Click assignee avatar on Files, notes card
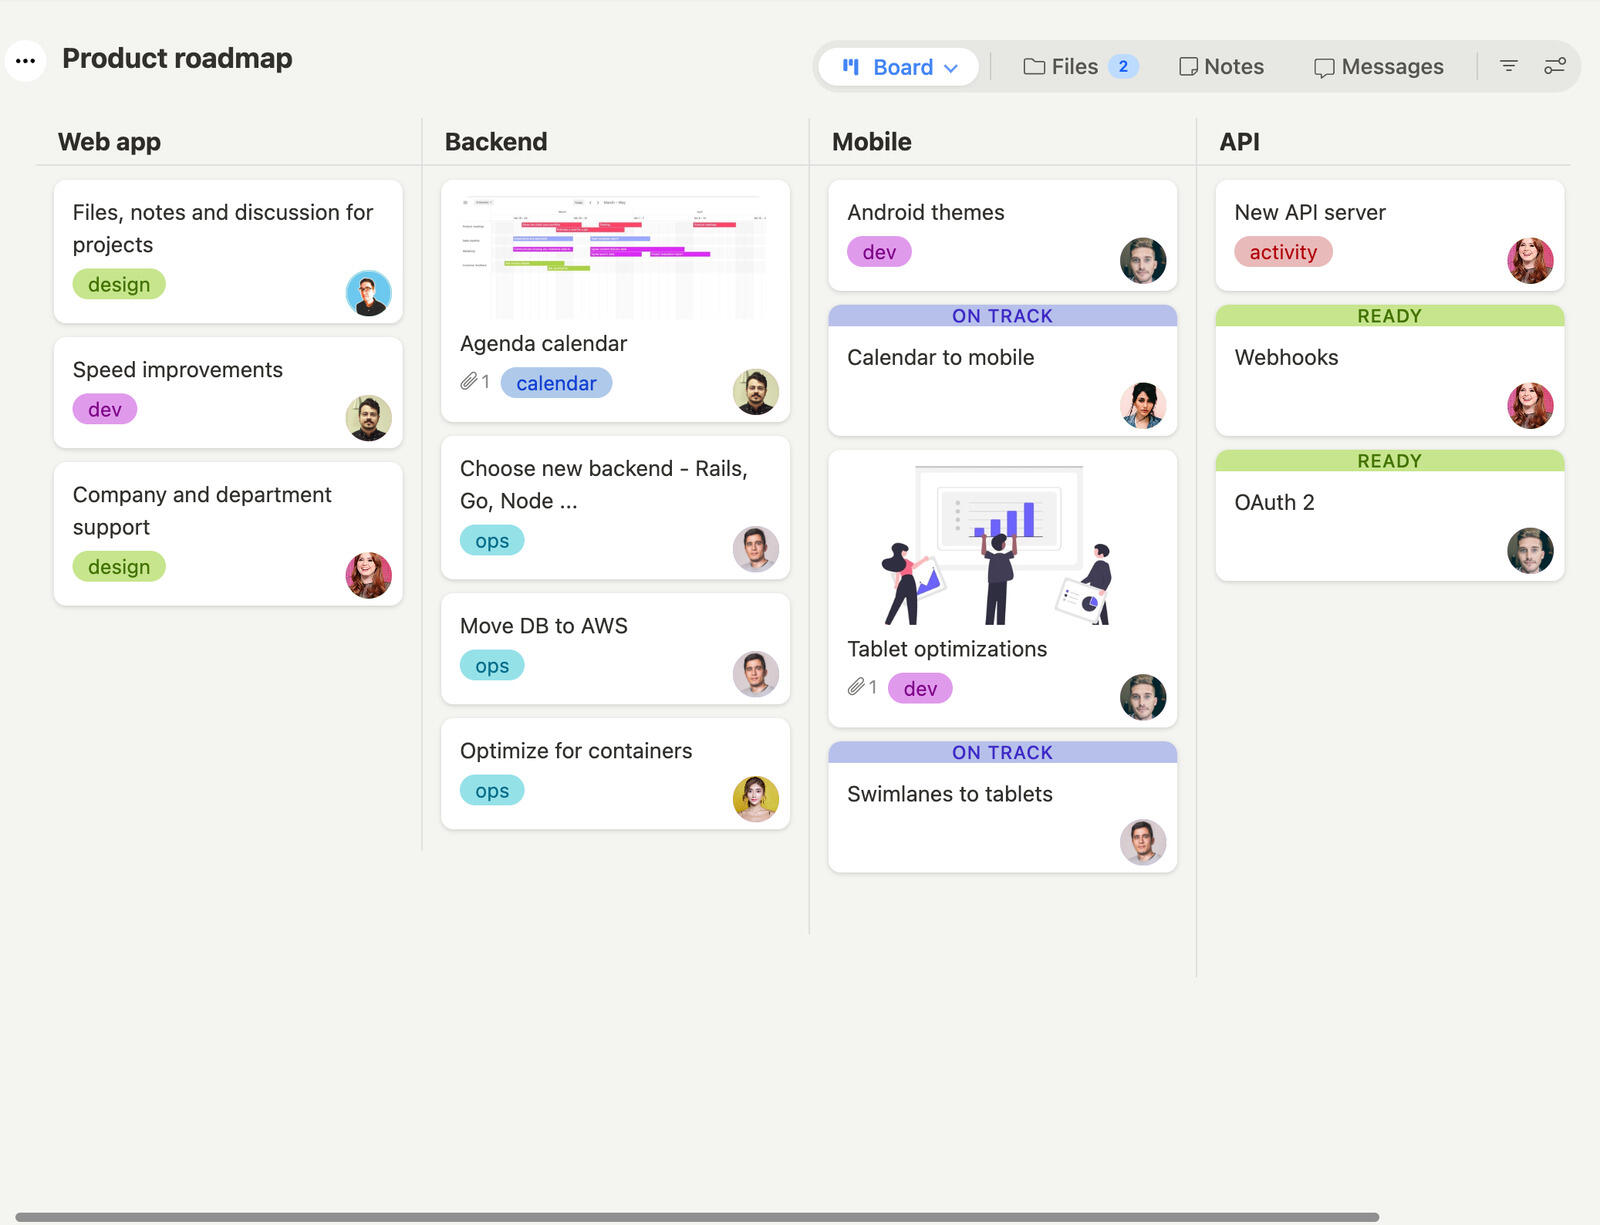The image size is (1600, 1225). click(x=368, y=293)
